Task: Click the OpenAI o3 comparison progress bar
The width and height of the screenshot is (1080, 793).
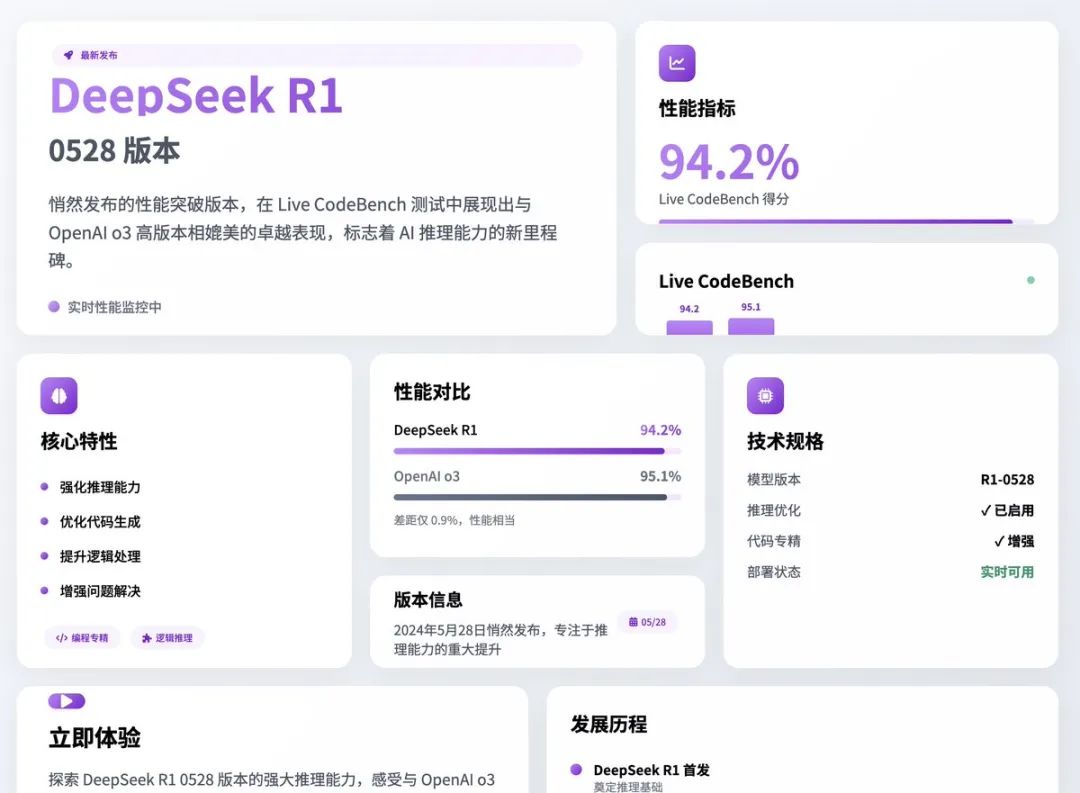Action: tap(537, 497)
